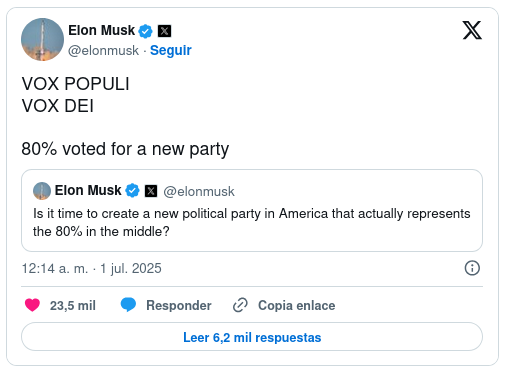This screenshot has width=510, height=373.
Task: Open the main rocket profile picture
Action: click(42, 39)
